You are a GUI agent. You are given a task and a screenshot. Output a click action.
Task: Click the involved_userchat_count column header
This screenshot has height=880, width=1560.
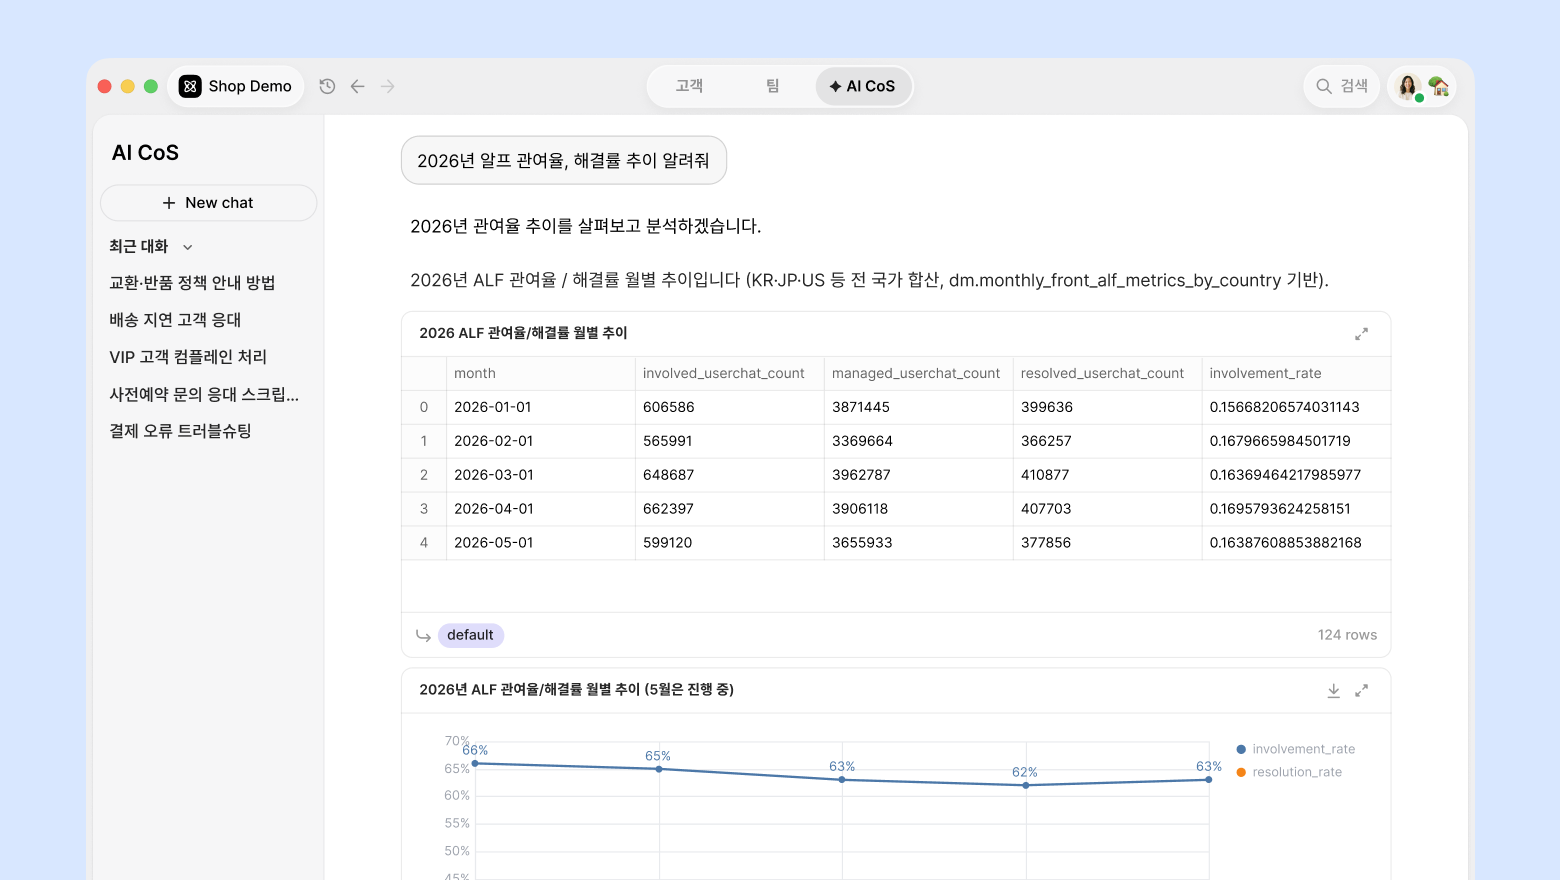(x=730, y=373)
